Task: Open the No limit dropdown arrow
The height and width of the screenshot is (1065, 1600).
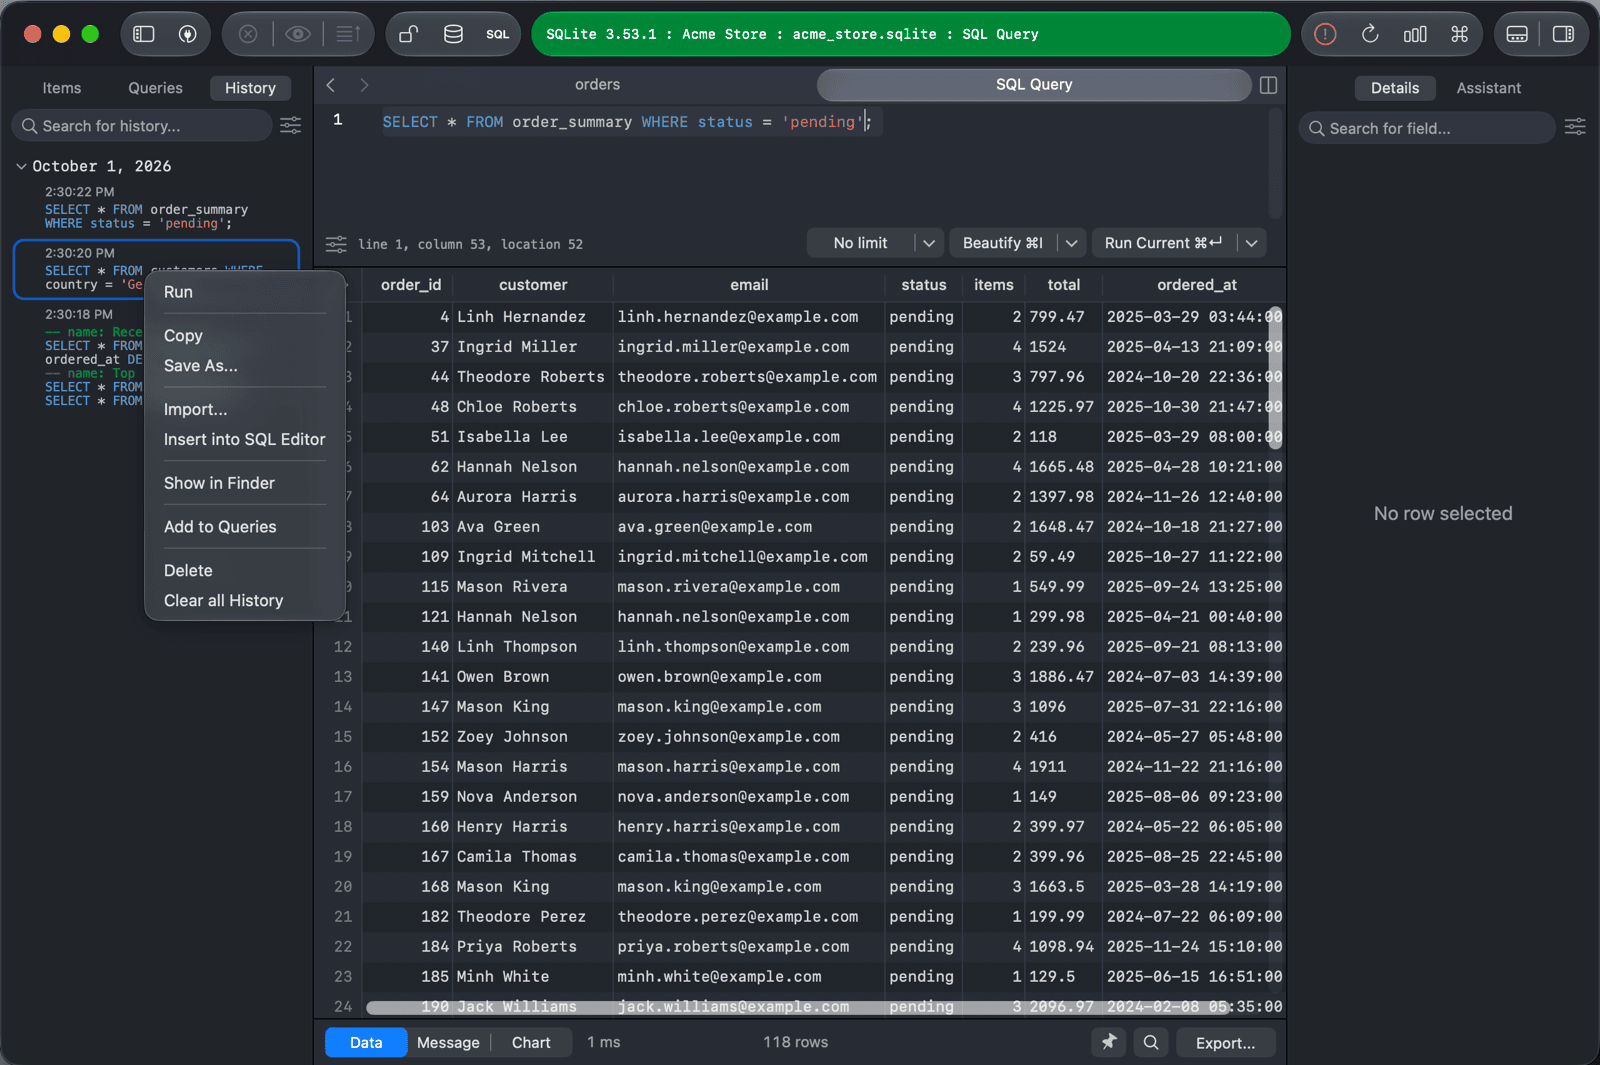Action: point(929,243)
